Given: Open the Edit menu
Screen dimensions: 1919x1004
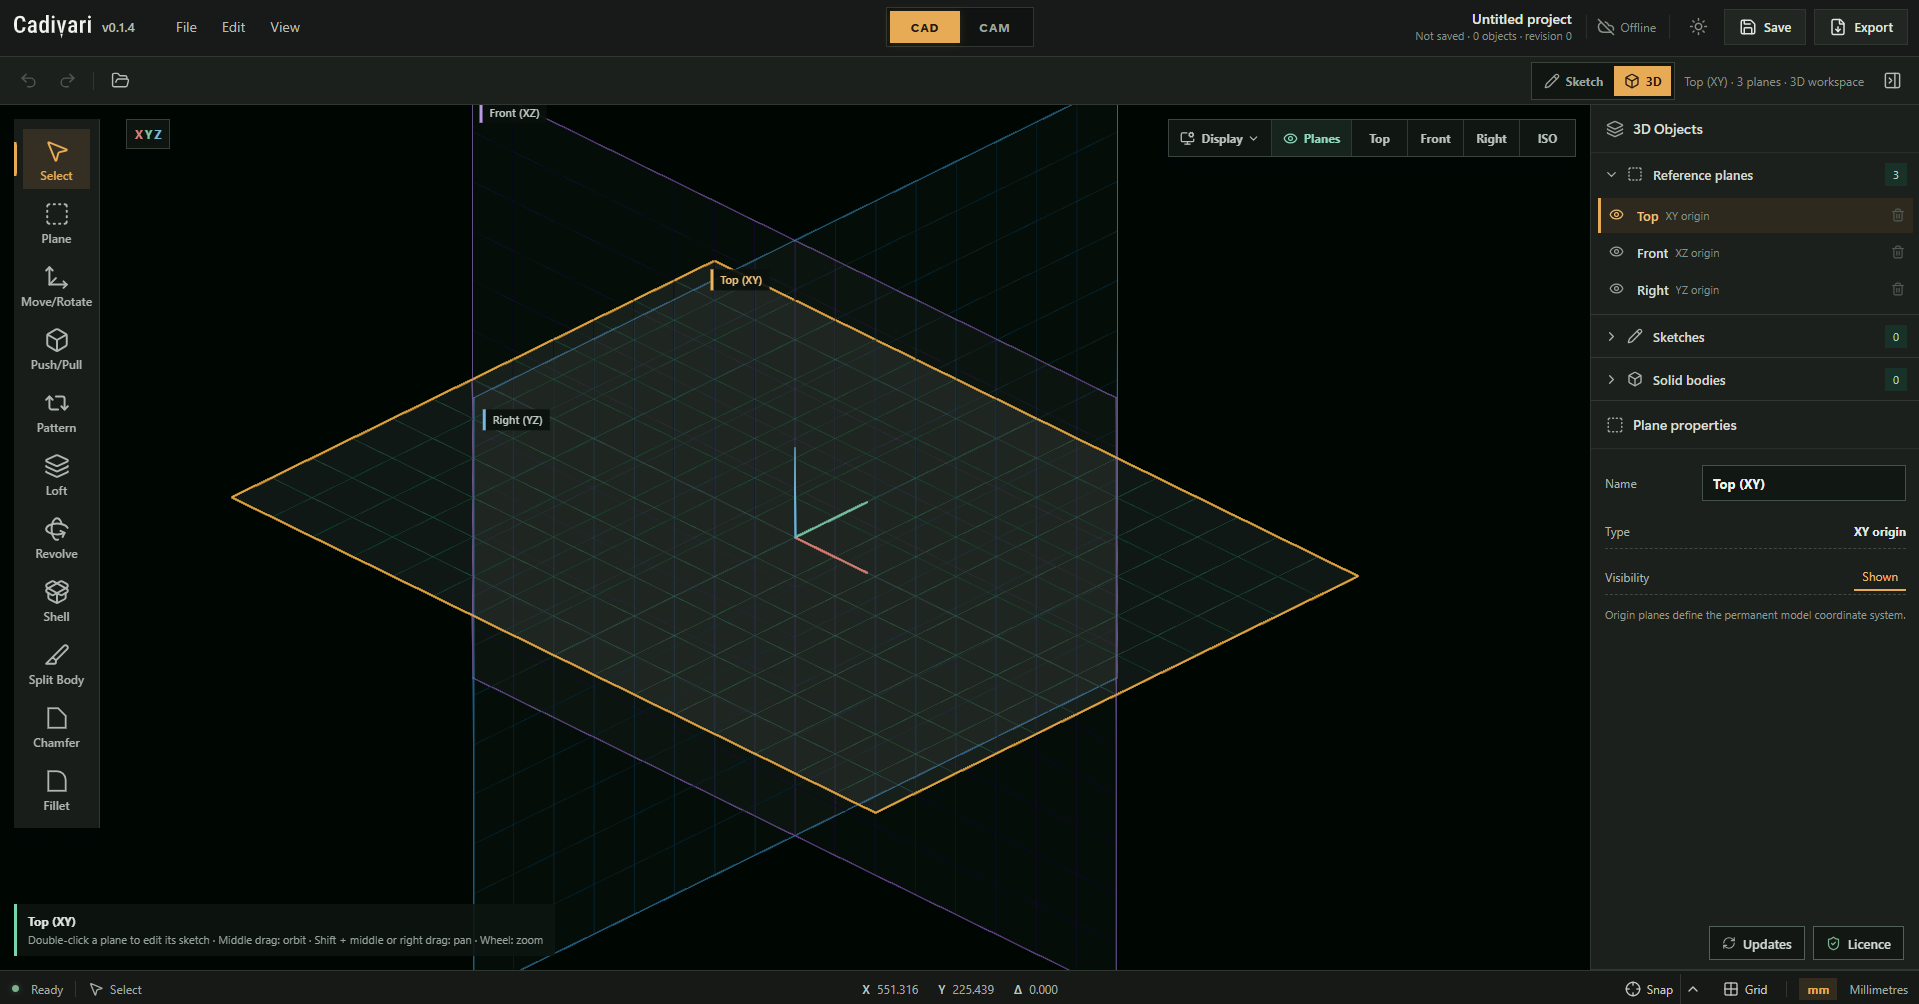Looking at the screenshot, I should tap(233, 27).
